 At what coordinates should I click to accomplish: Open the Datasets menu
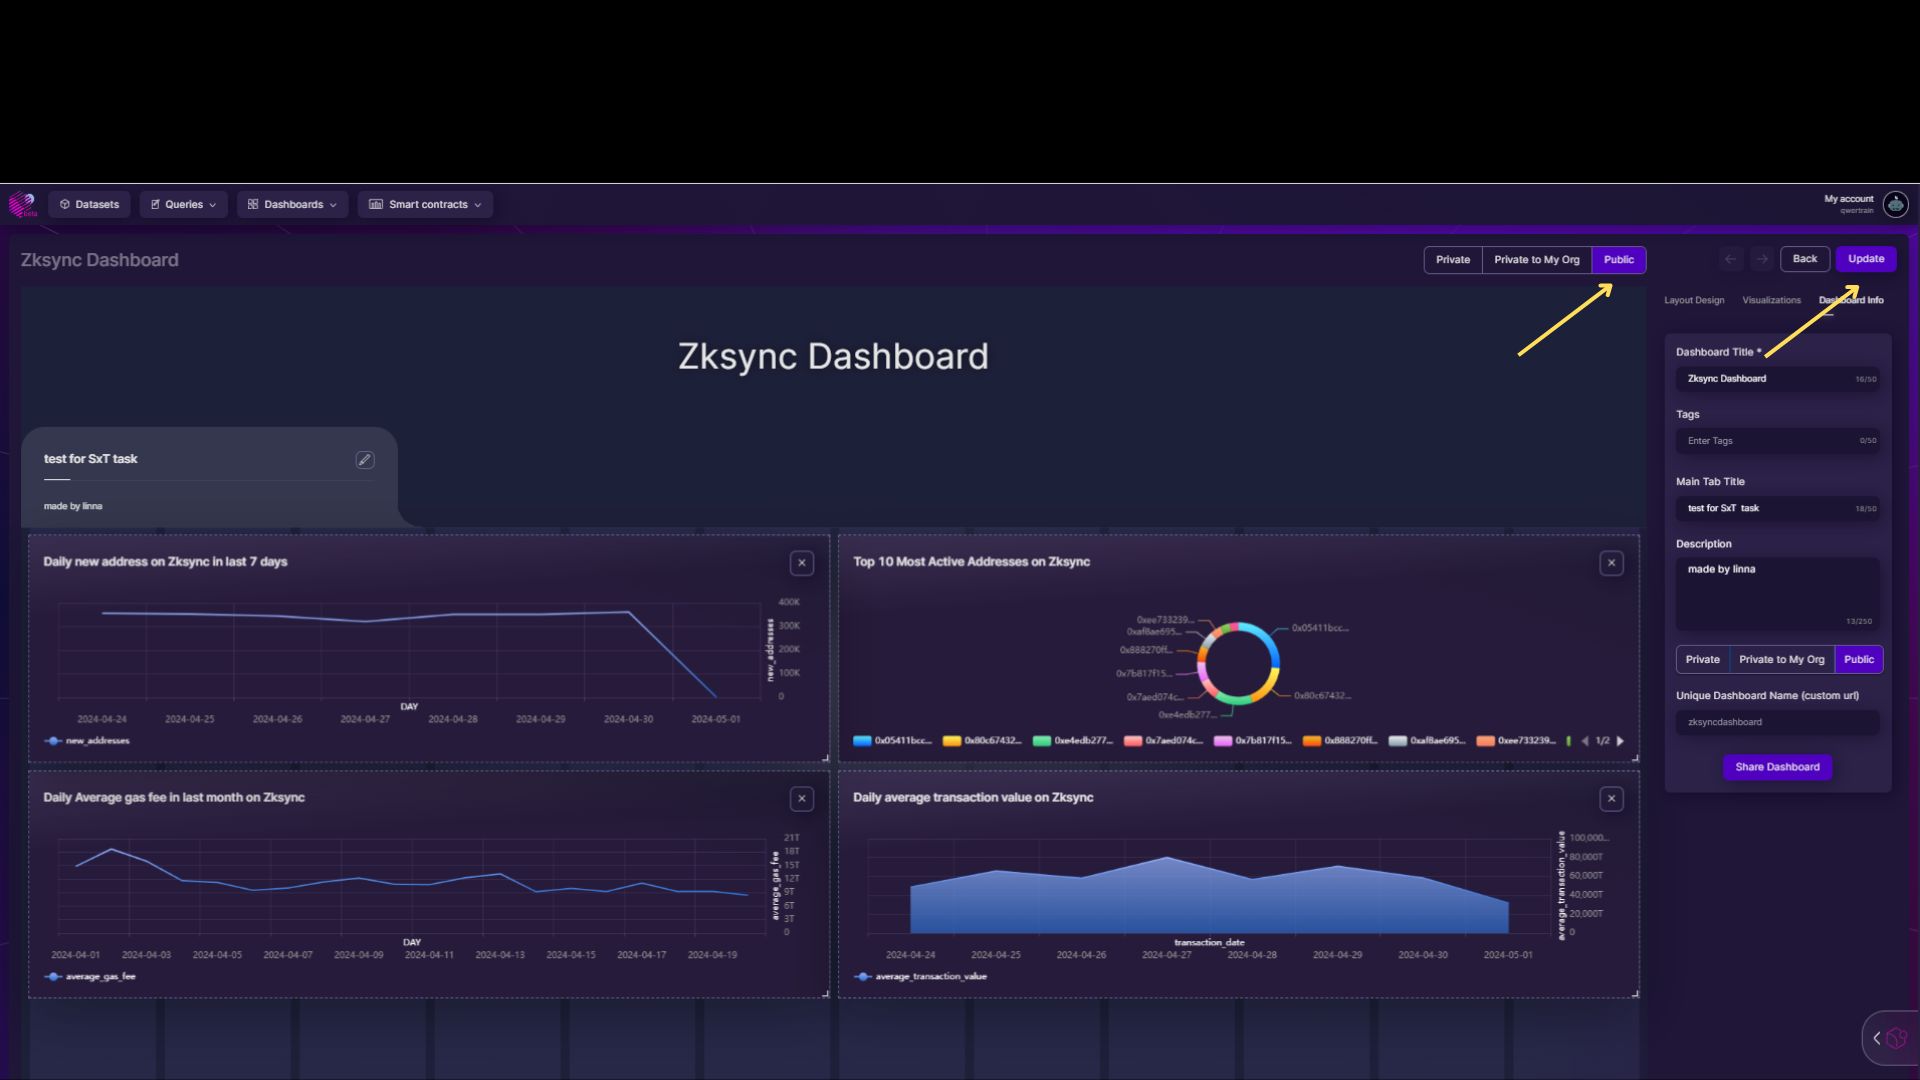[x=89, y=204]
